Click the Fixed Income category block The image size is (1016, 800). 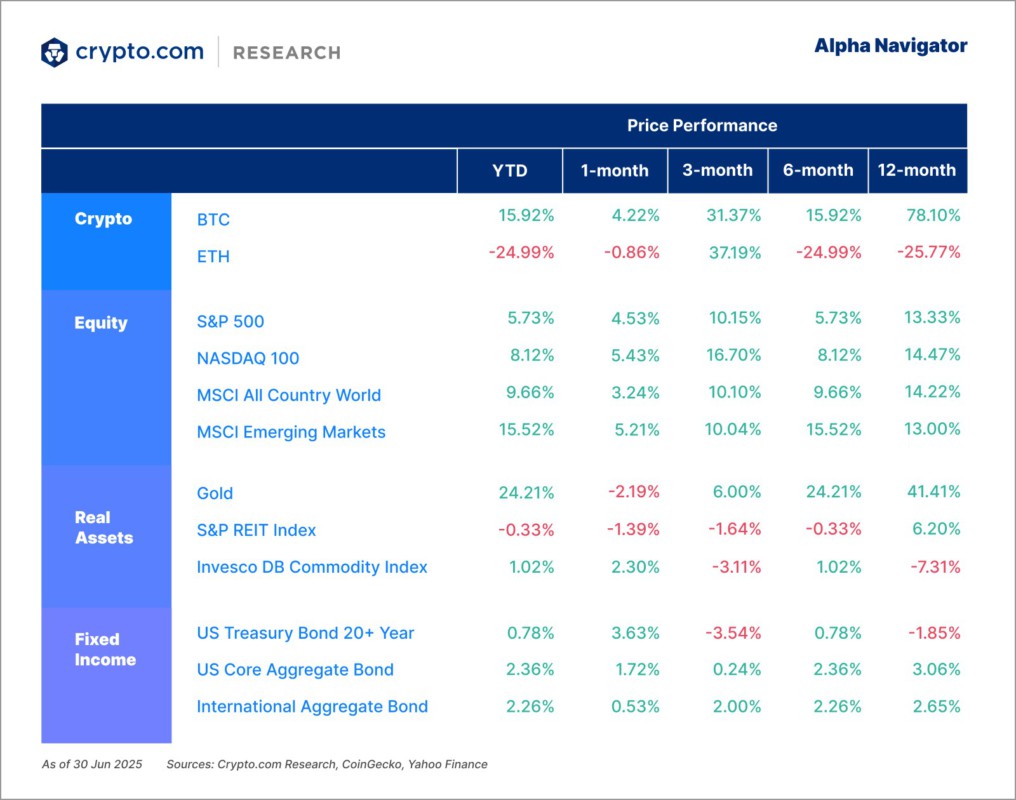106,675
